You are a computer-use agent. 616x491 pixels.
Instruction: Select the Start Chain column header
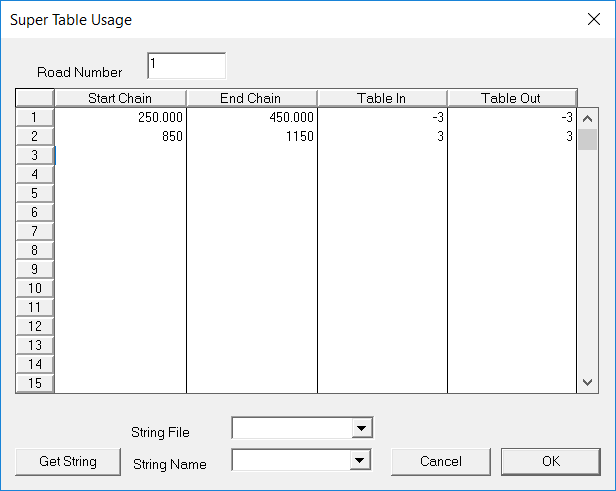[x=120, y=98]
